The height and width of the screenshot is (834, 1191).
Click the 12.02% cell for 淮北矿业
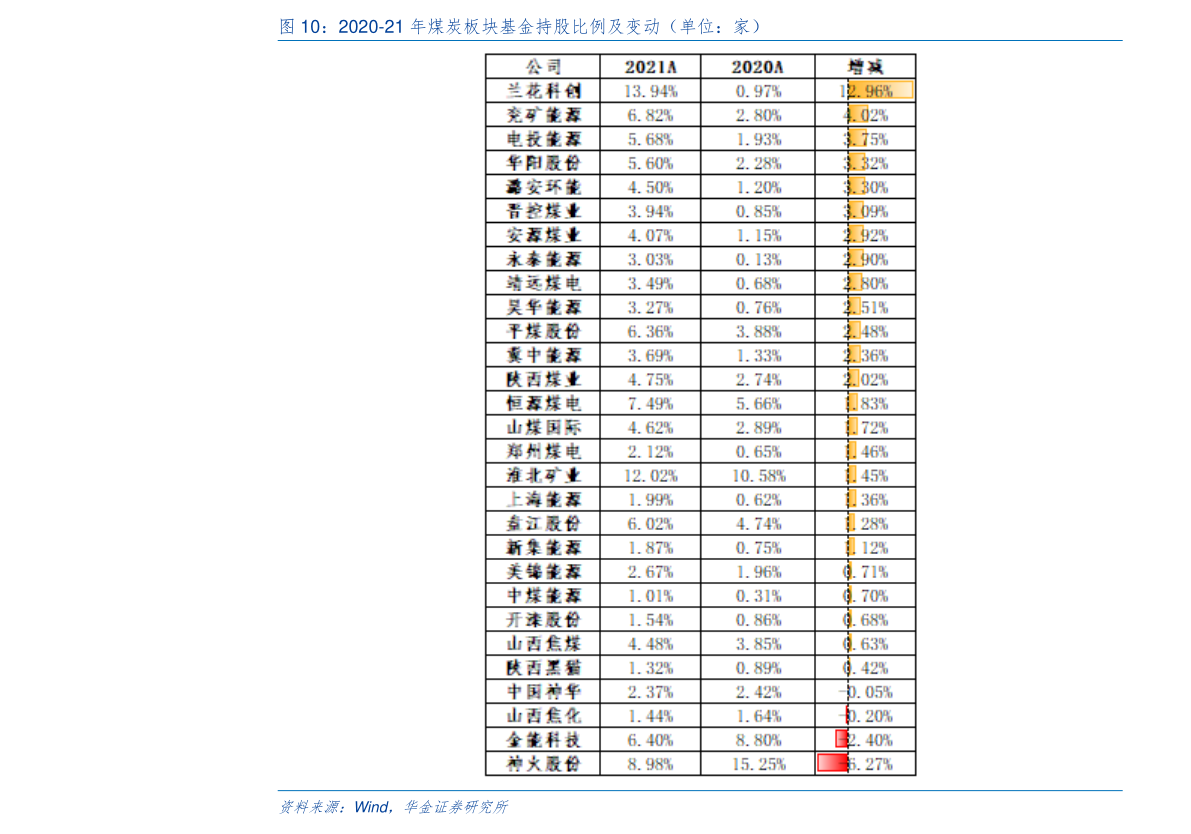point(651,476)
